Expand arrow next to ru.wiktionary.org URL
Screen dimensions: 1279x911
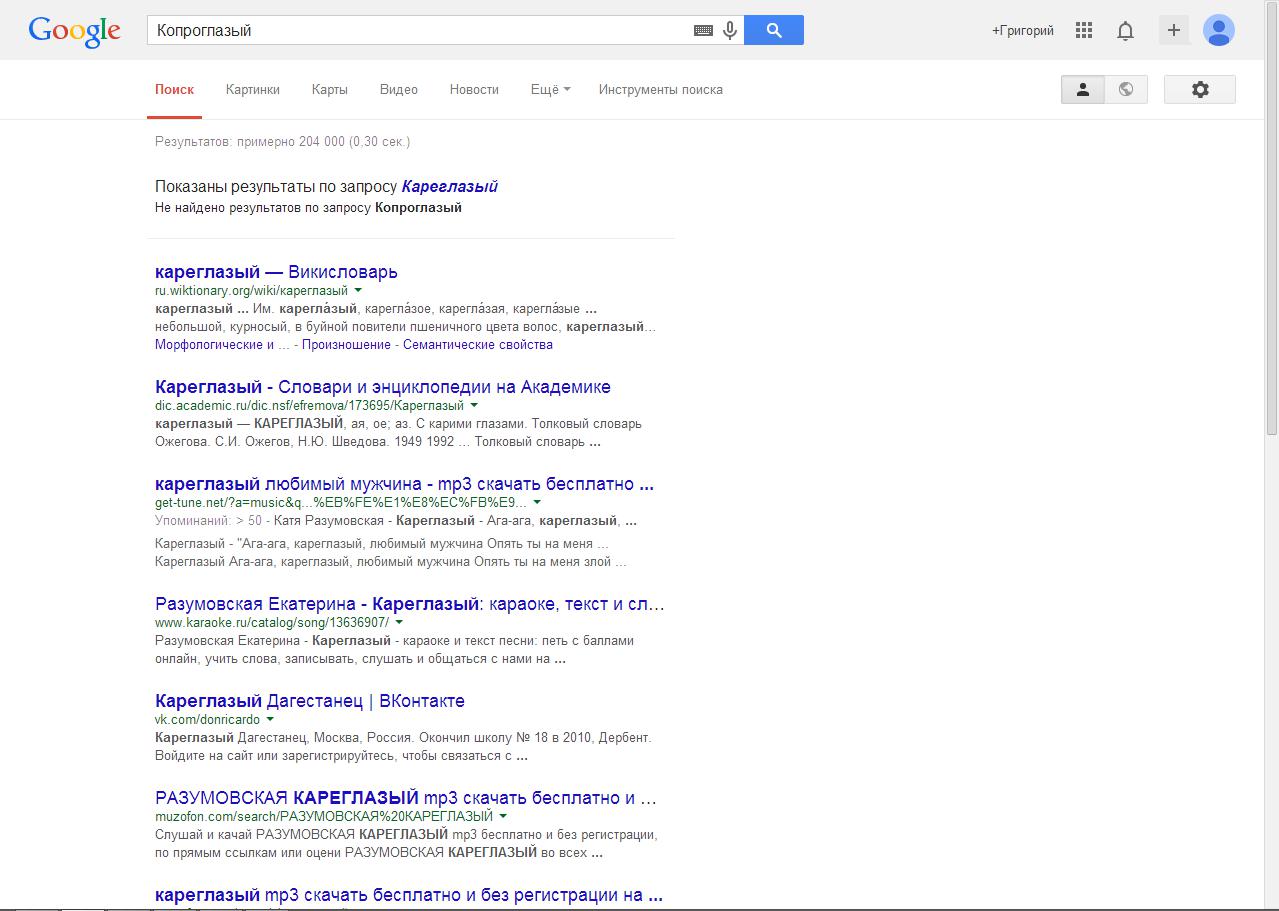pyautogui.click(x=358, y=291)
